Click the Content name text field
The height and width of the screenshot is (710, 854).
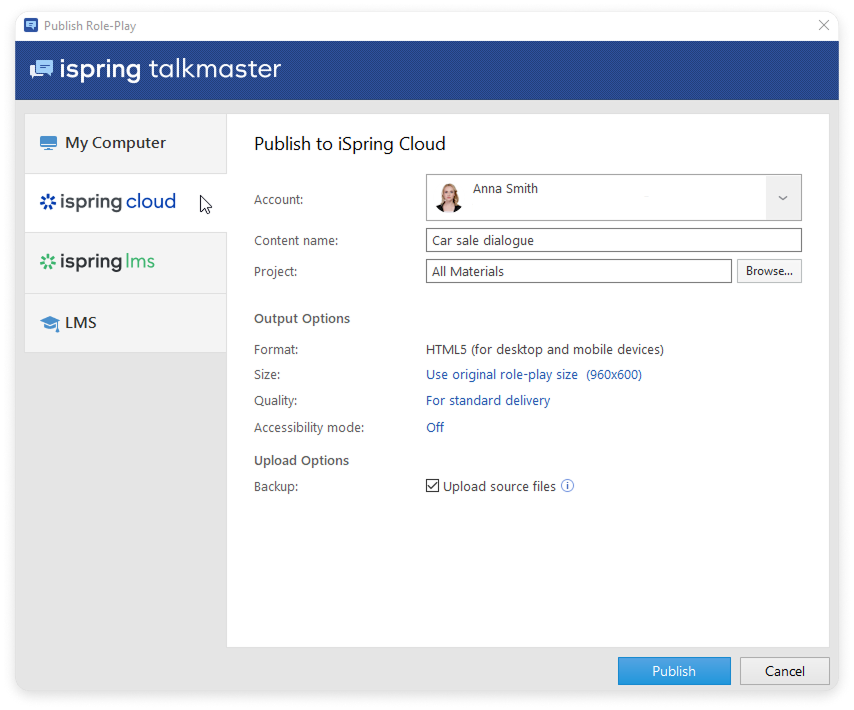point(613,241)
